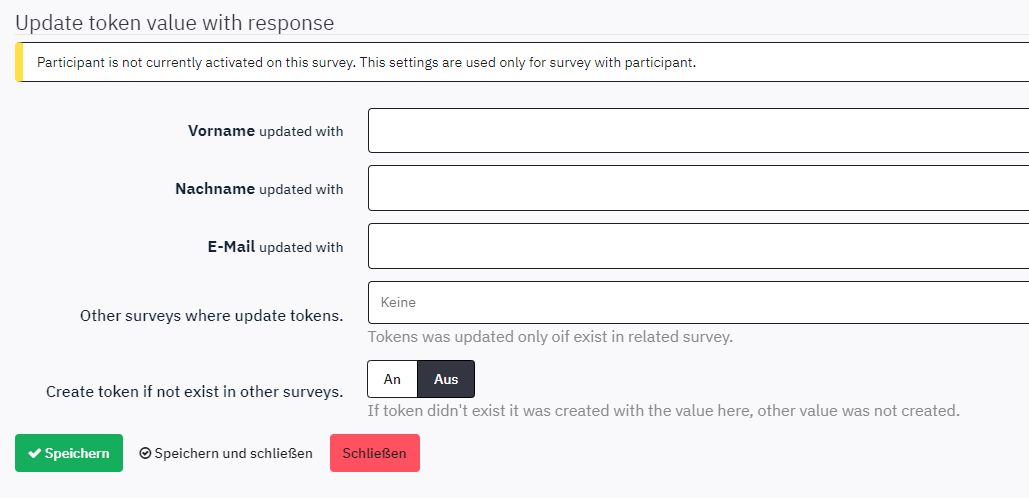
Task: Click Create token if not exist label
Action: (194, 391)
